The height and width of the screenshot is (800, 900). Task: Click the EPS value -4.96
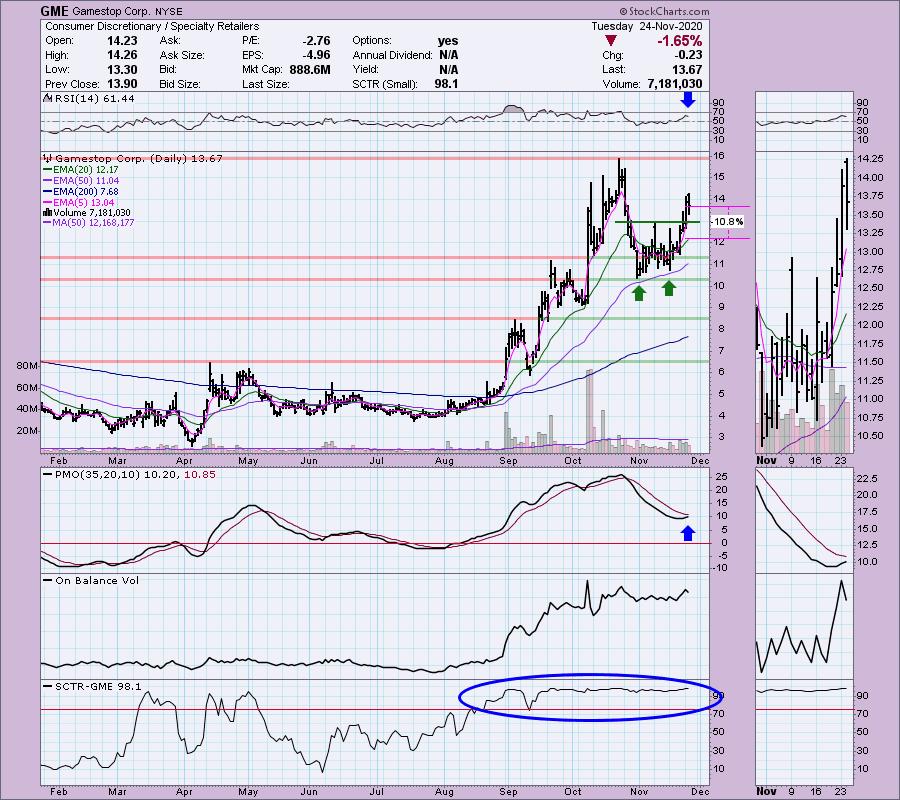coord(316,55)
